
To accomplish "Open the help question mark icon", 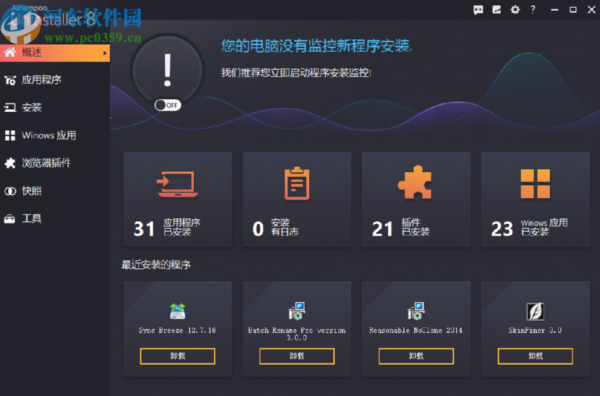I will [533, 10].
